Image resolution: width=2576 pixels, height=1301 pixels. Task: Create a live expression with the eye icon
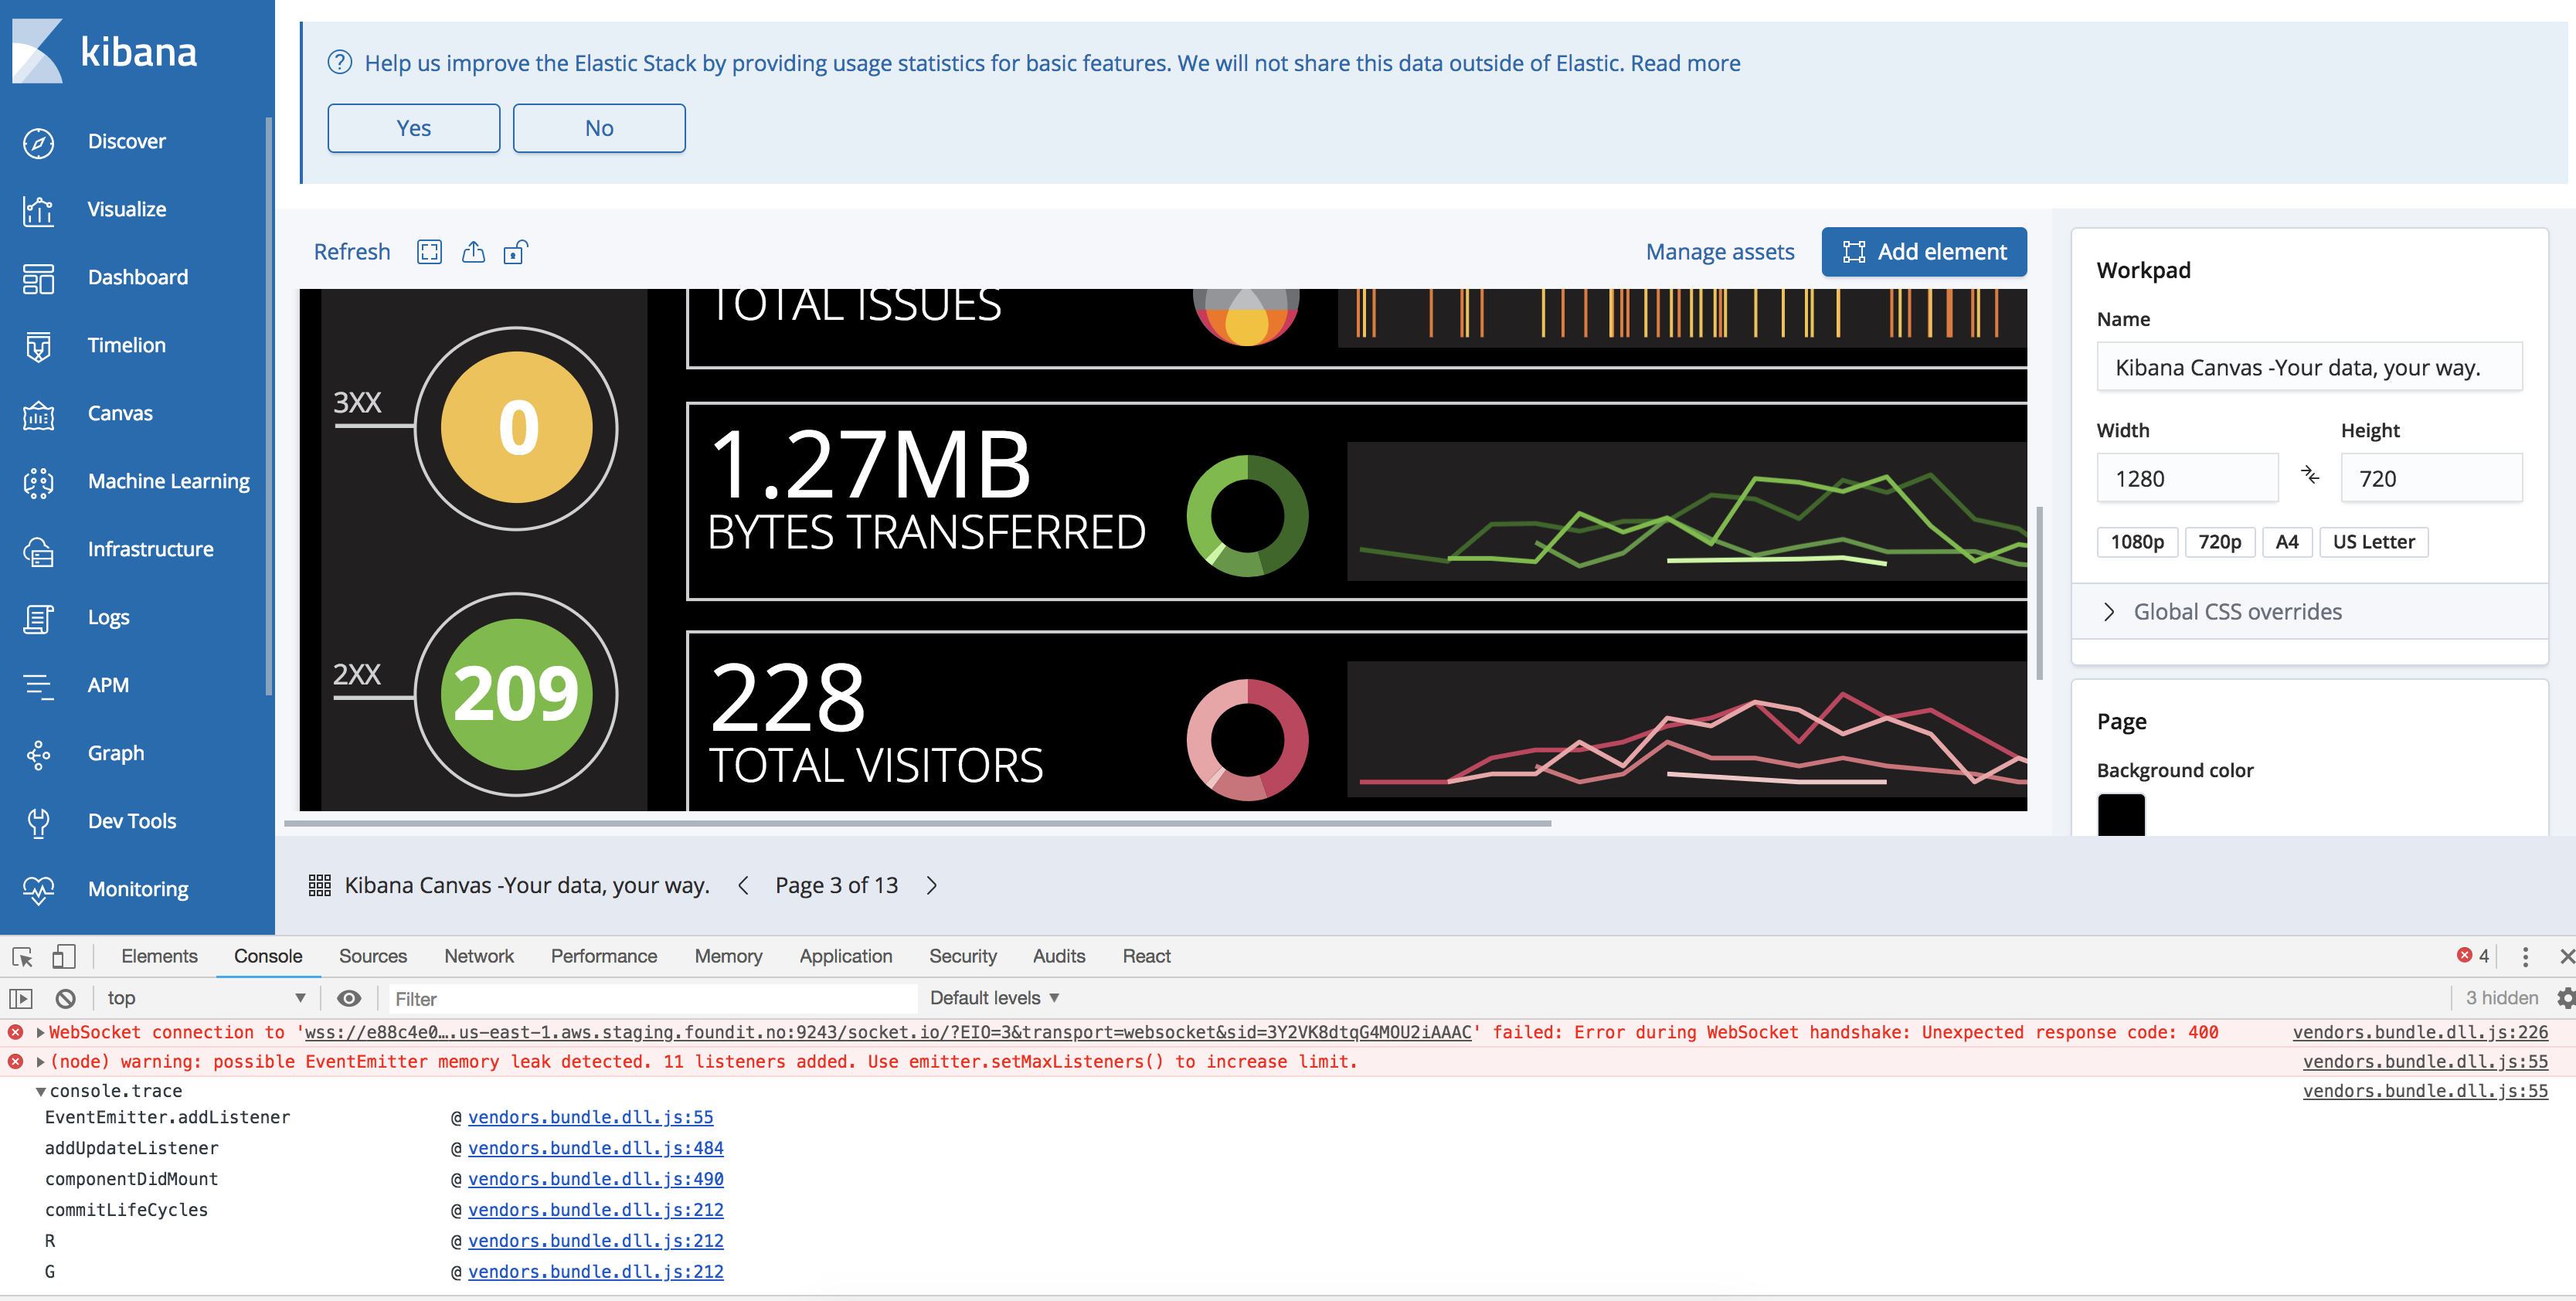[349, 998]
